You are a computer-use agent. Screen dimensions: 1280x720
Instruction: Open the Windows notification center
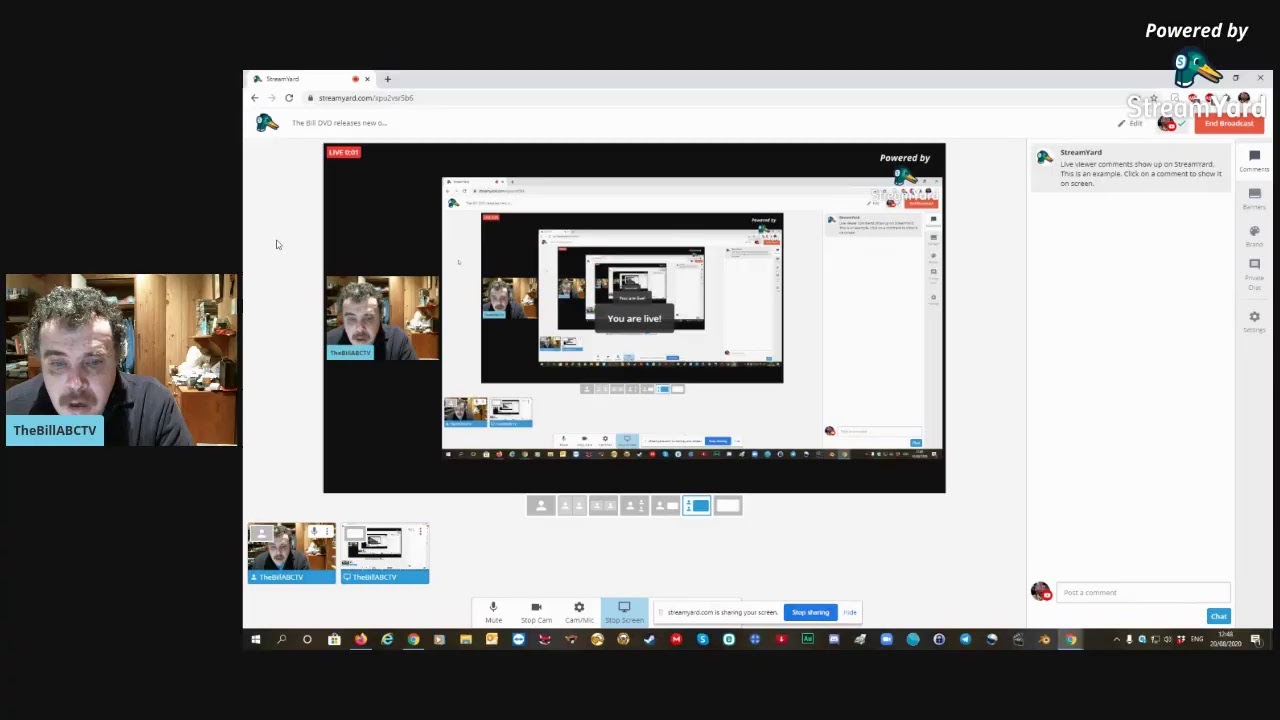1255,640
